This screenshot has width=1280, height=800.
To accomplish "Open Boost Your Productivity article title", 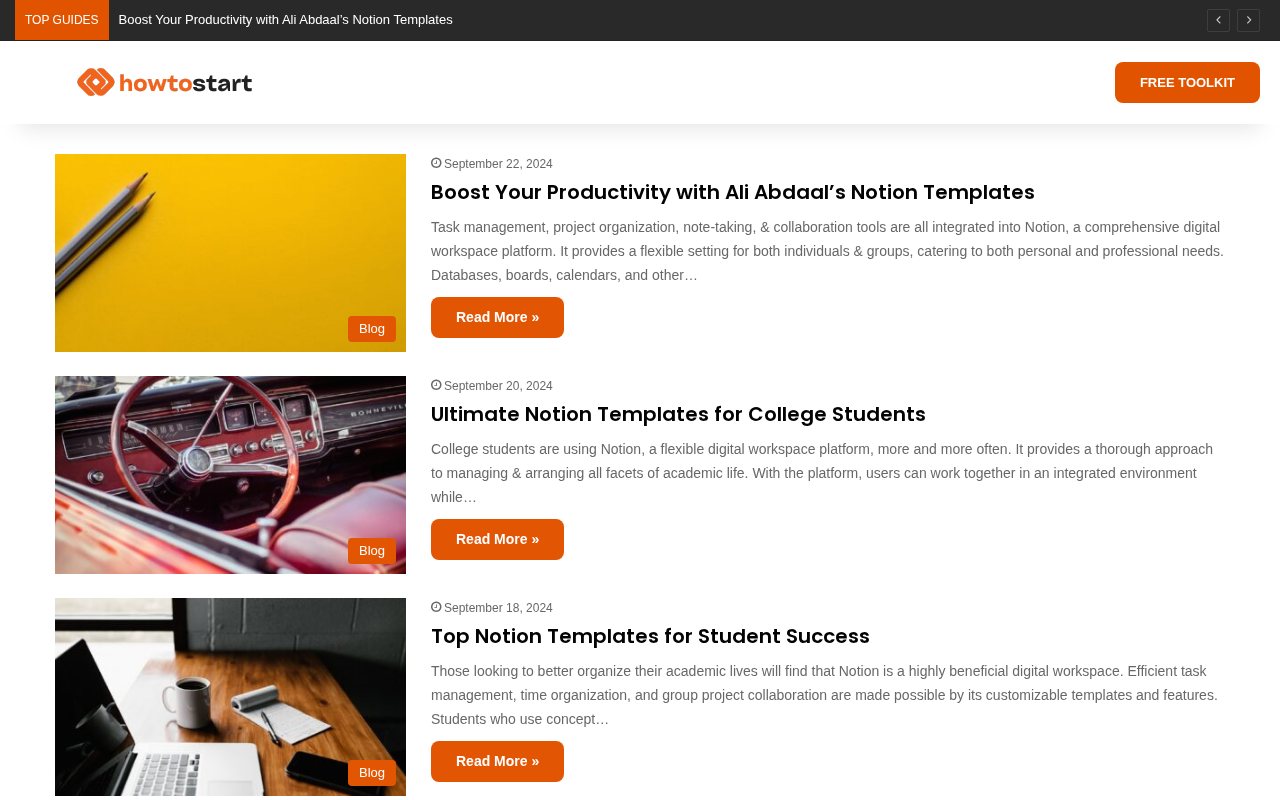I will coord(733,192).
